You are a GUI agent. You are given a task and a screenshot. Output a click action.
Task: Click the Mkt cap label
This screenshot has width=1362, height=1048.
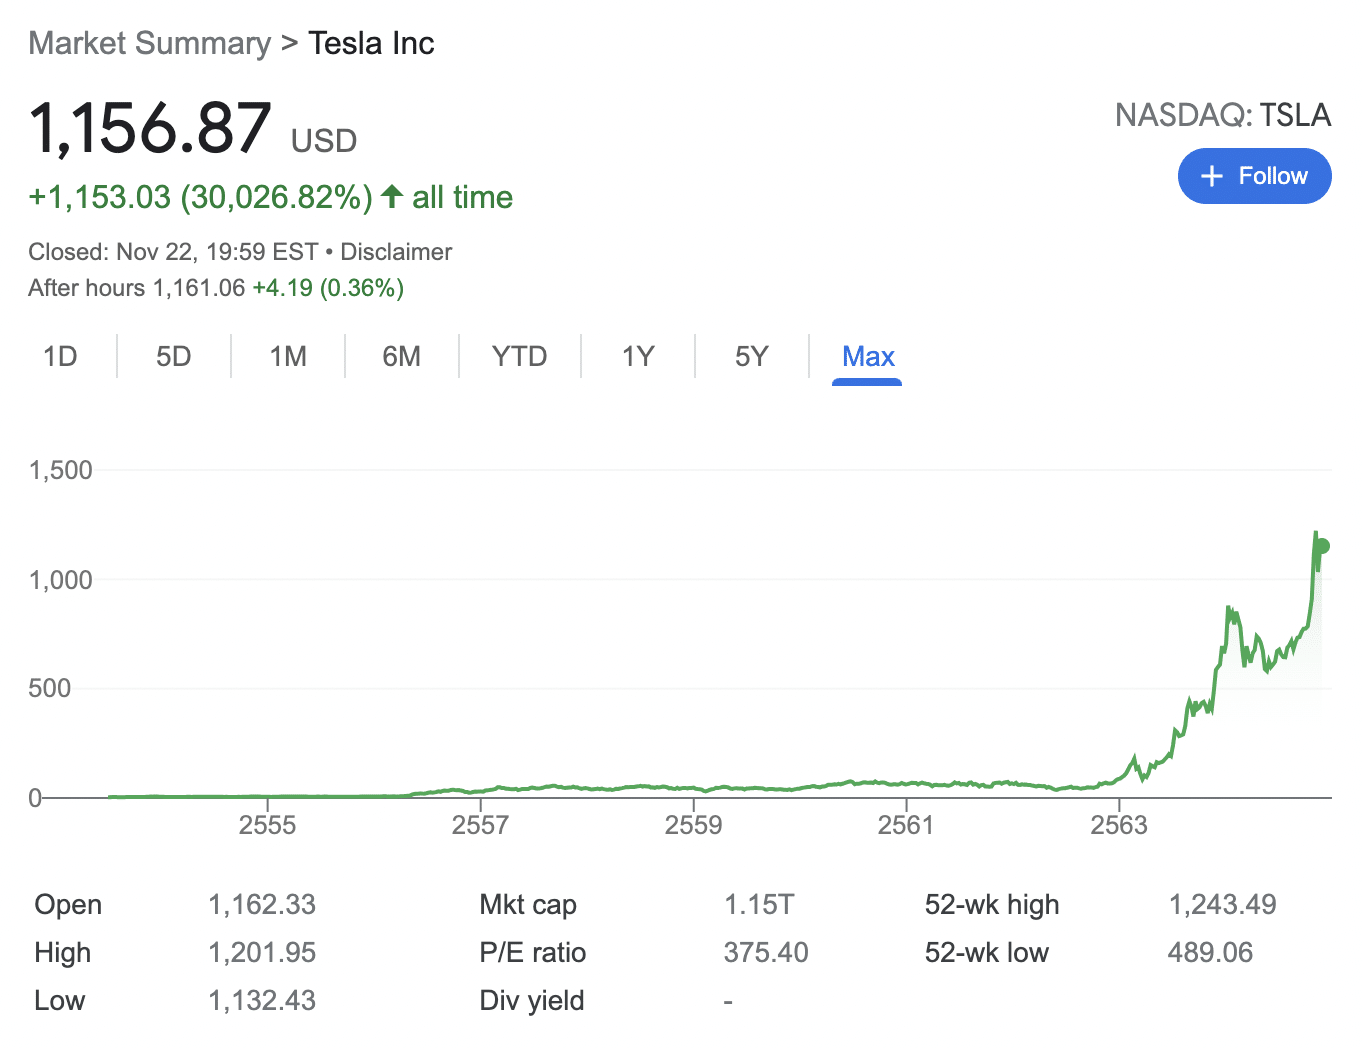point(528,905)
